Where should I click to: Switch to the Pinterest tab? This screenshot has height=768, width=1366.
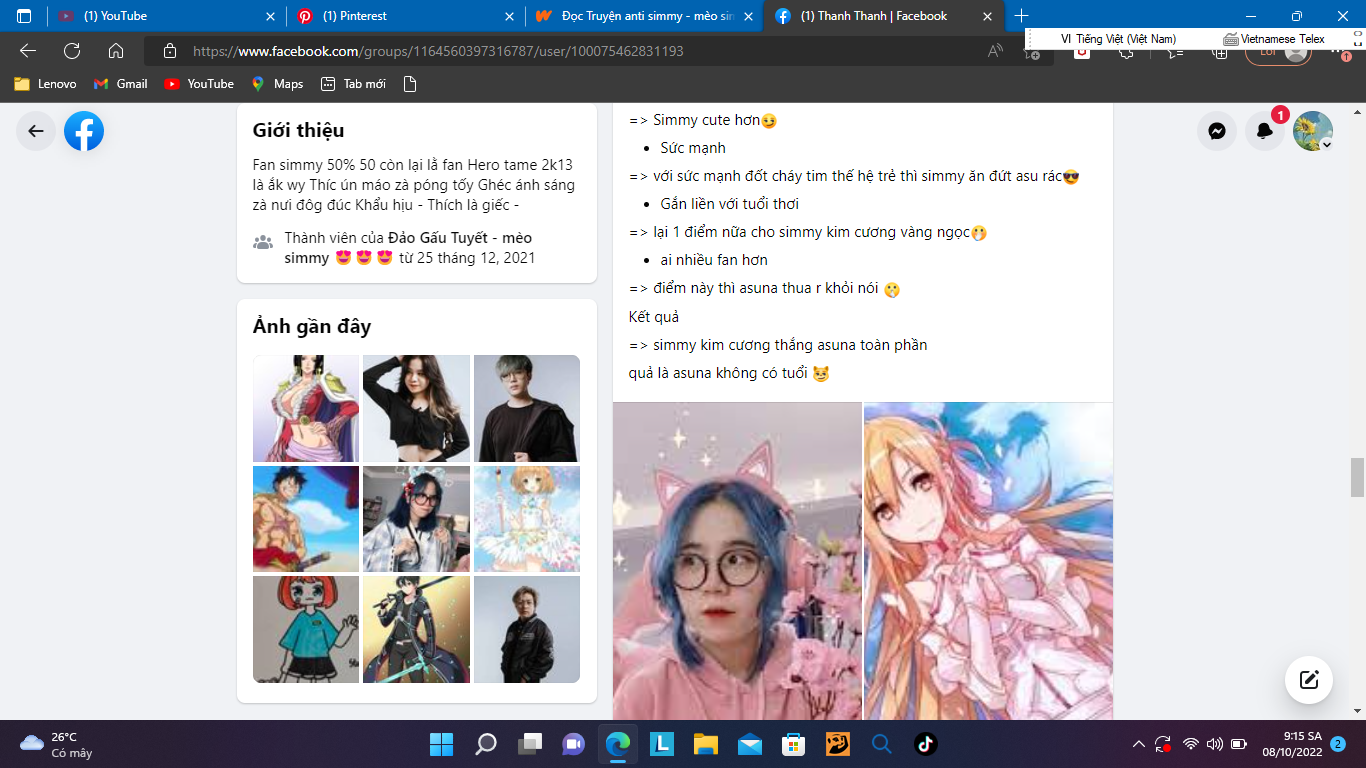point(405,16)
